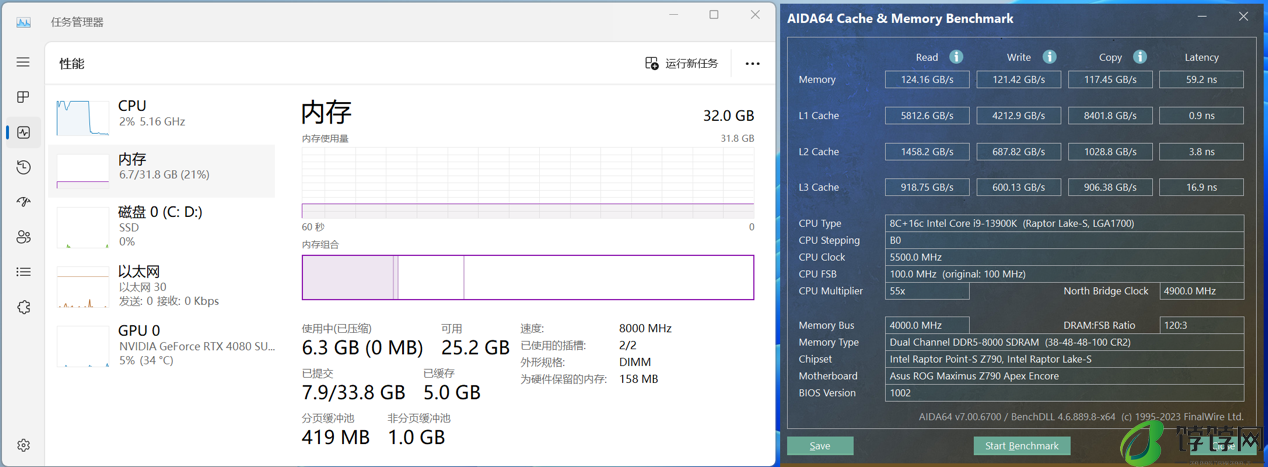The image size is (1268, 467).
Task: Open Task Manager settings gear
Action: click(23, 445)
